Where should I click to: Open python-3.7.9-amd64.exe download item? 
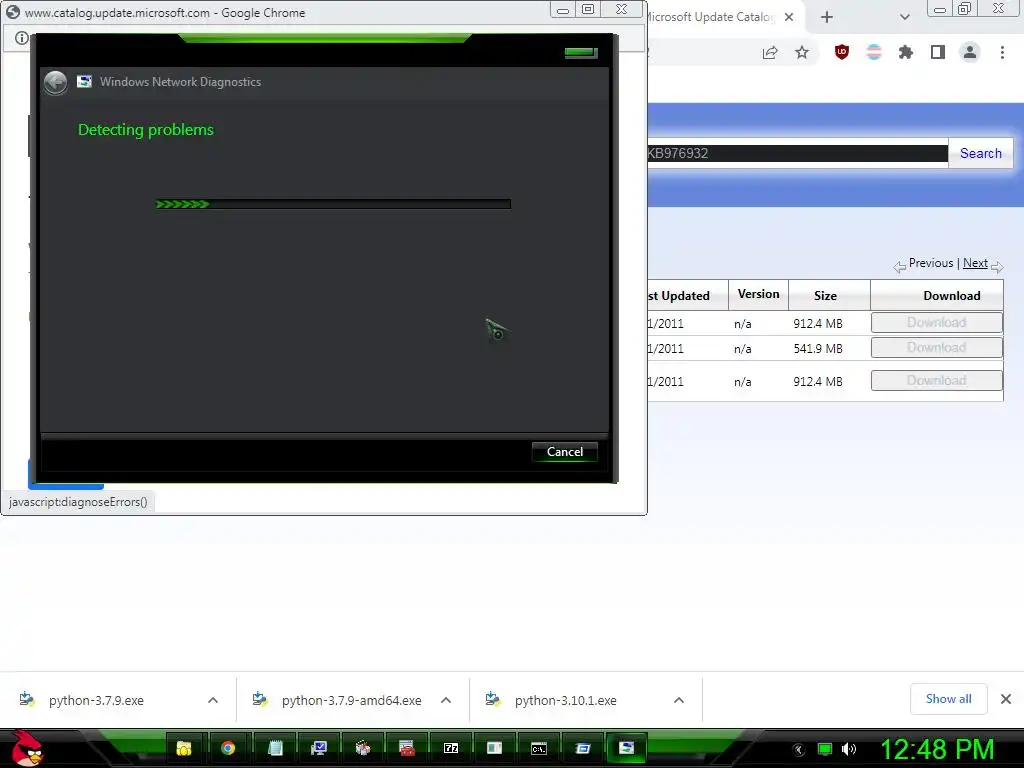tap(351, 700)
